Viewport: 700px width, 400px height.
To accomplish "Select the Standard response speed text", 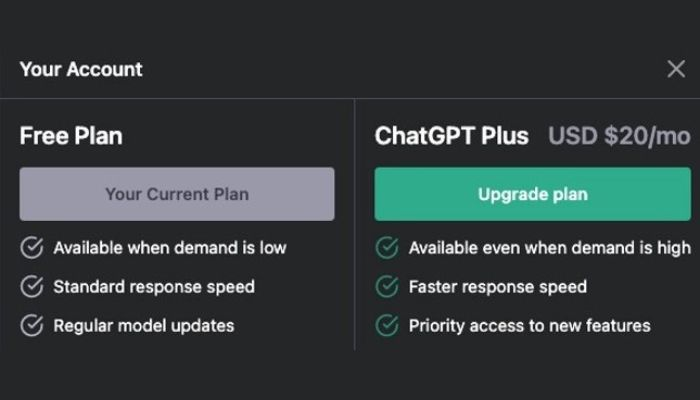I will (x=154, y=287).
